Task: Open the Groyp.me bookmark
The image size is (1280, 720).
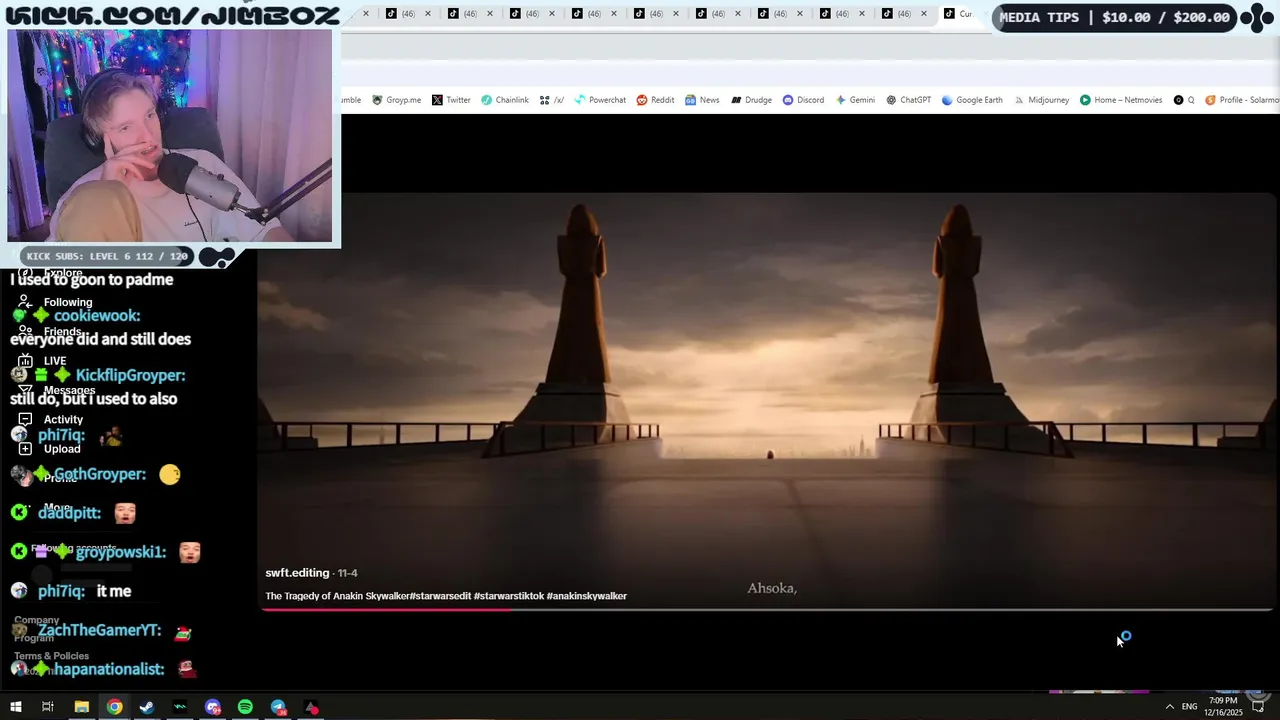Action: (397, 100)
